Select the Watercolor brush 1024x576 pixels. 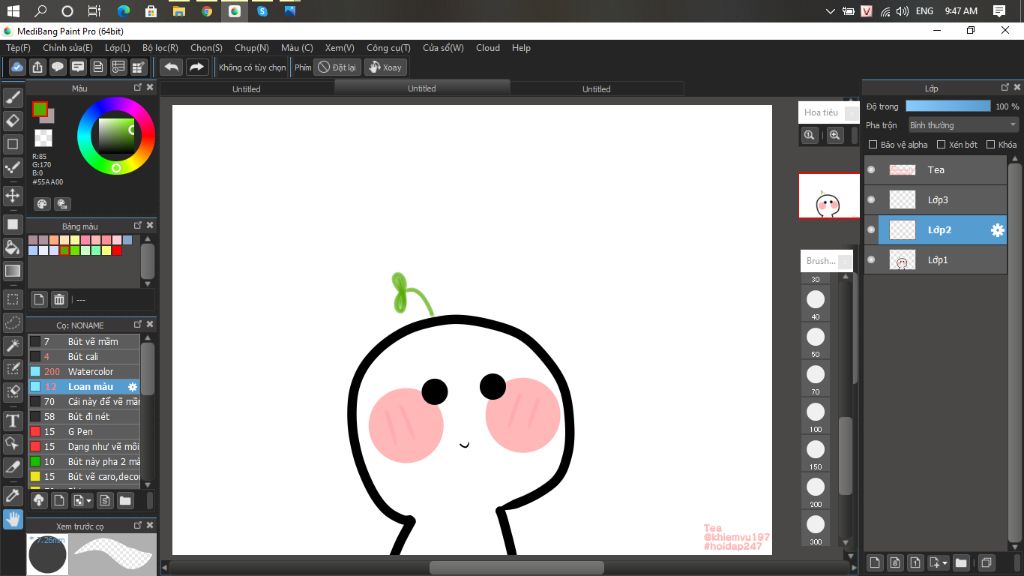coord(84,372)
